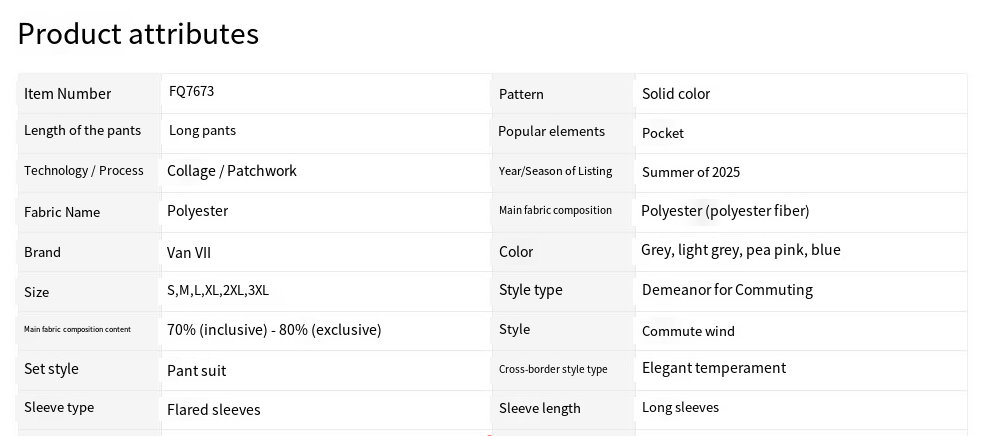Click the color value listing grey and pink
The width and height of the screenshot is (987, 436).
tap(740, 250)
